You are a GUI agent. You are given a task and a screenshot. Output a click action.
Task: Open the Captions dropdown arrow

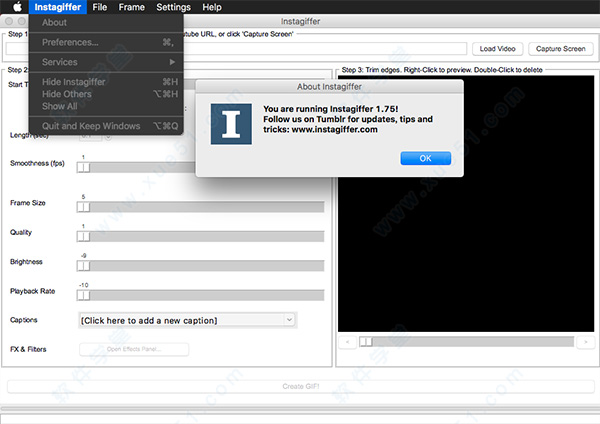pyautogui.click(x=289, y=320)
